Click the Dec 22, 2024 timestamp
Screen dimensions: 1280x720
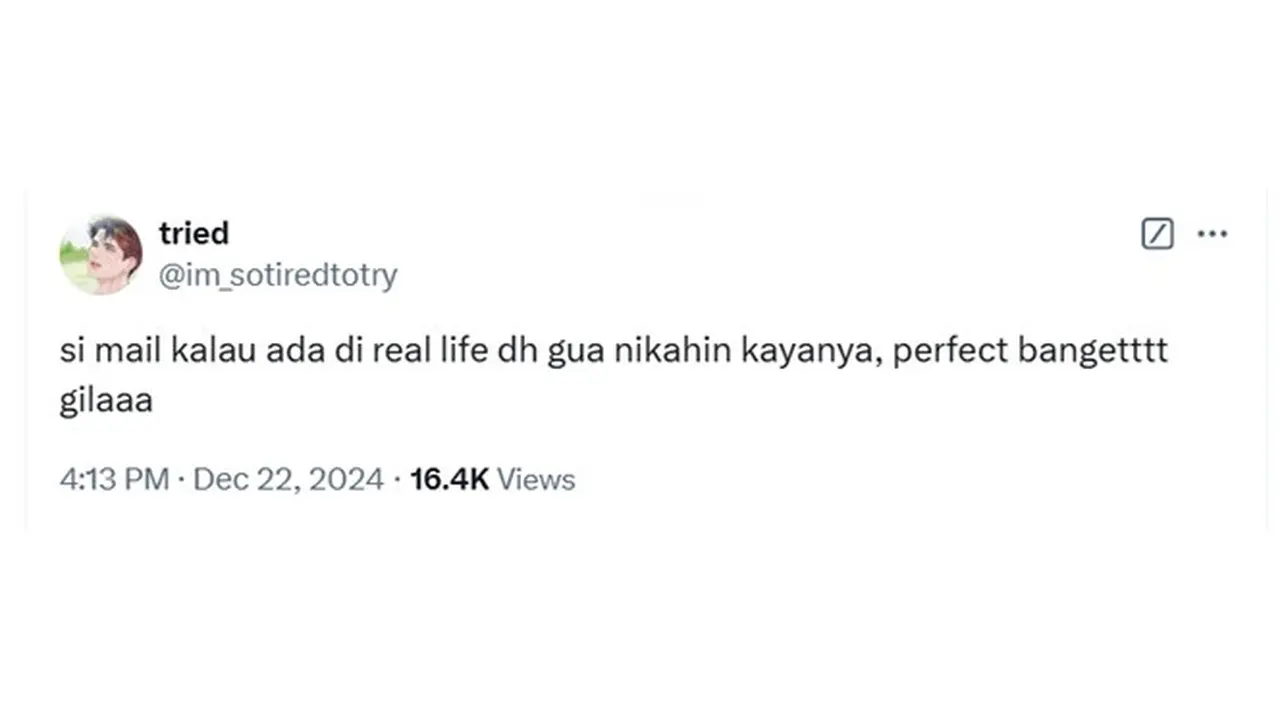[x=287, y=479]
